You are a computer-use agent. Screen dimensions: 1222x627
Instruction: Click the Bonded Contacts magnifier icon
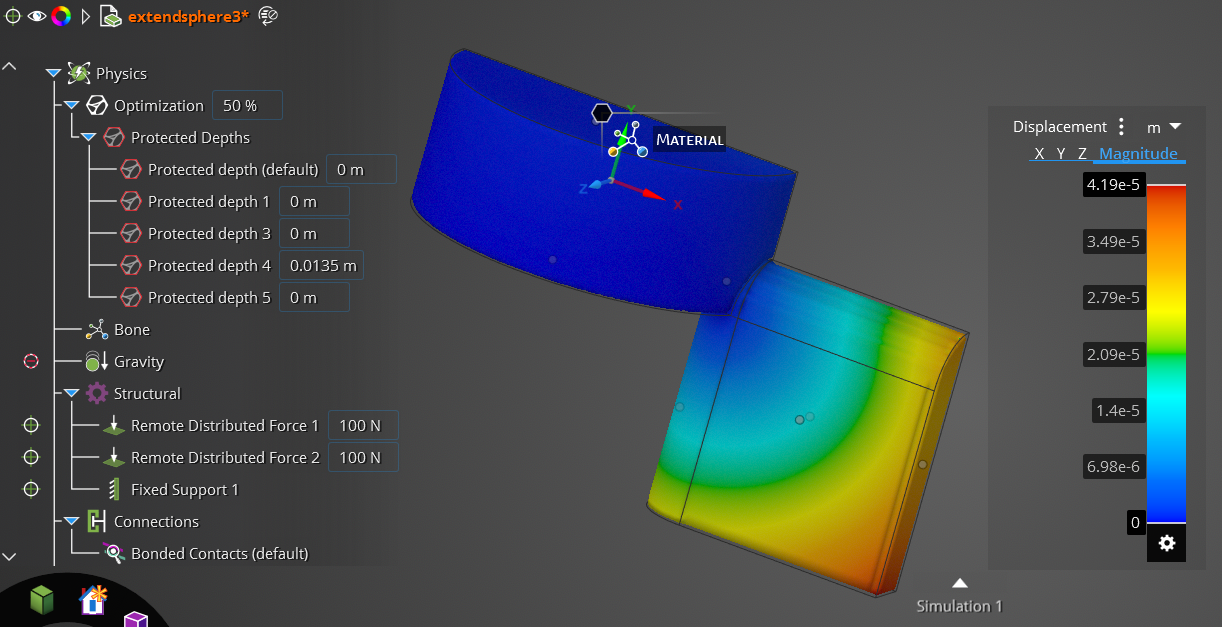(114, 553)
